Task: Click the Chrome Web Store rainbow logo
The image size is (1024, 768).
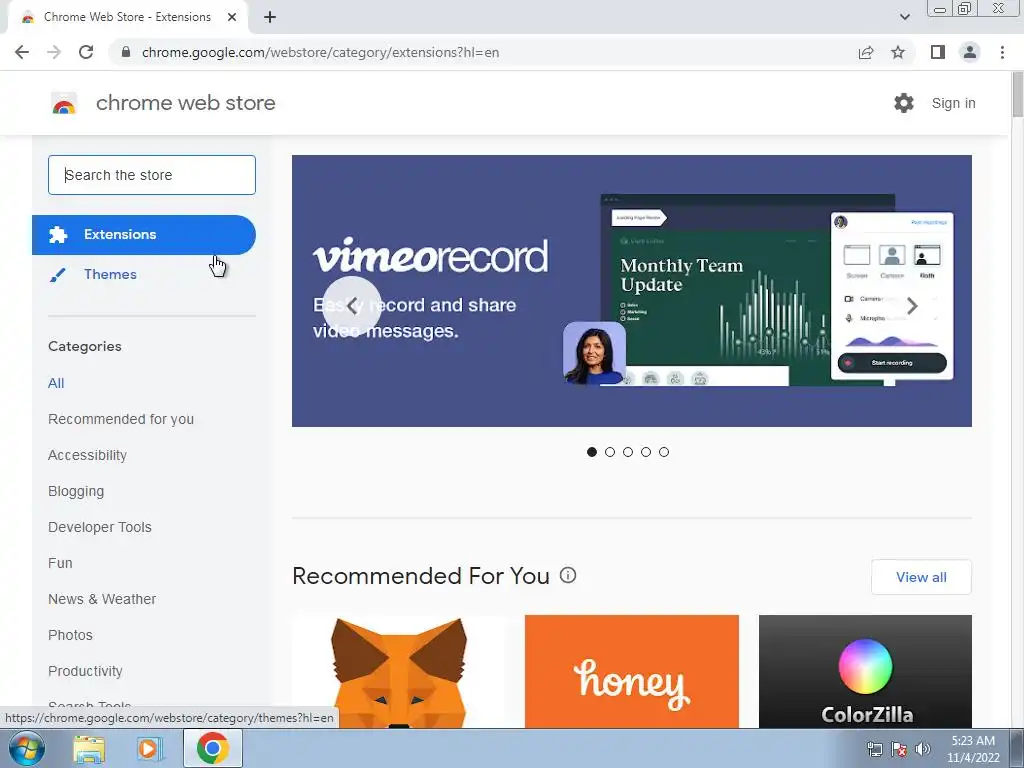Action: coord(64,103)
